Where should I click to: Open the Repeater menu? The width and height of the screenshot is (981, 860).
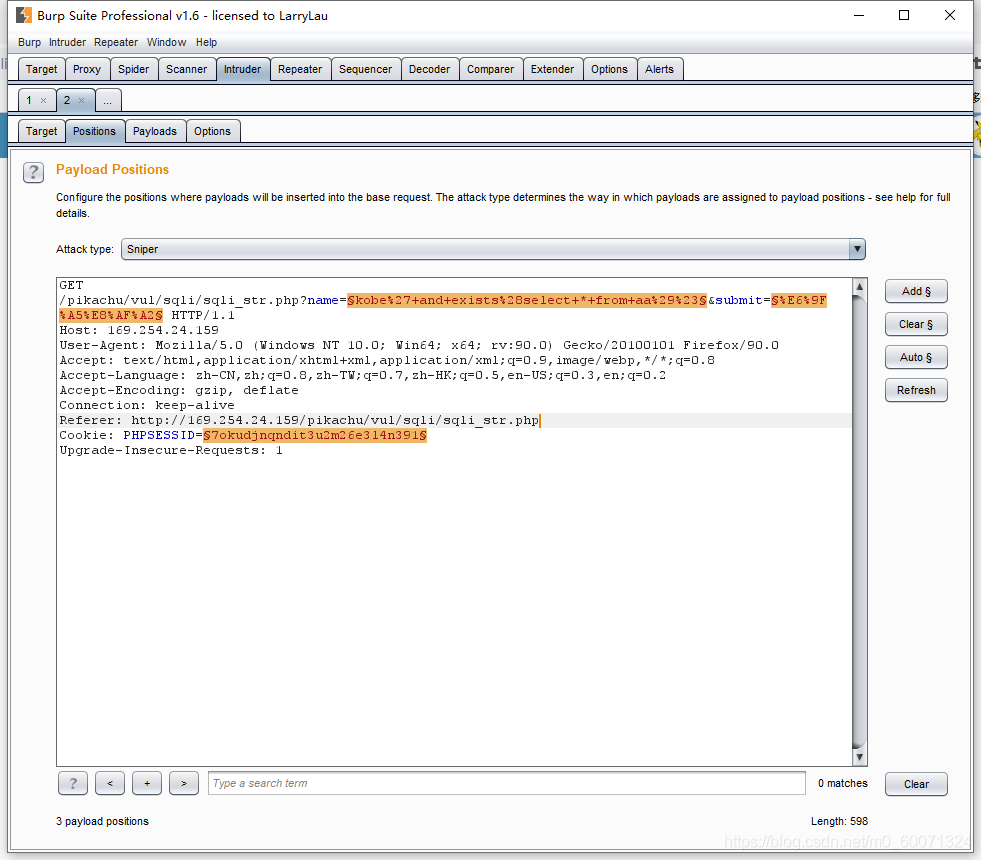[x=116, y=43]
